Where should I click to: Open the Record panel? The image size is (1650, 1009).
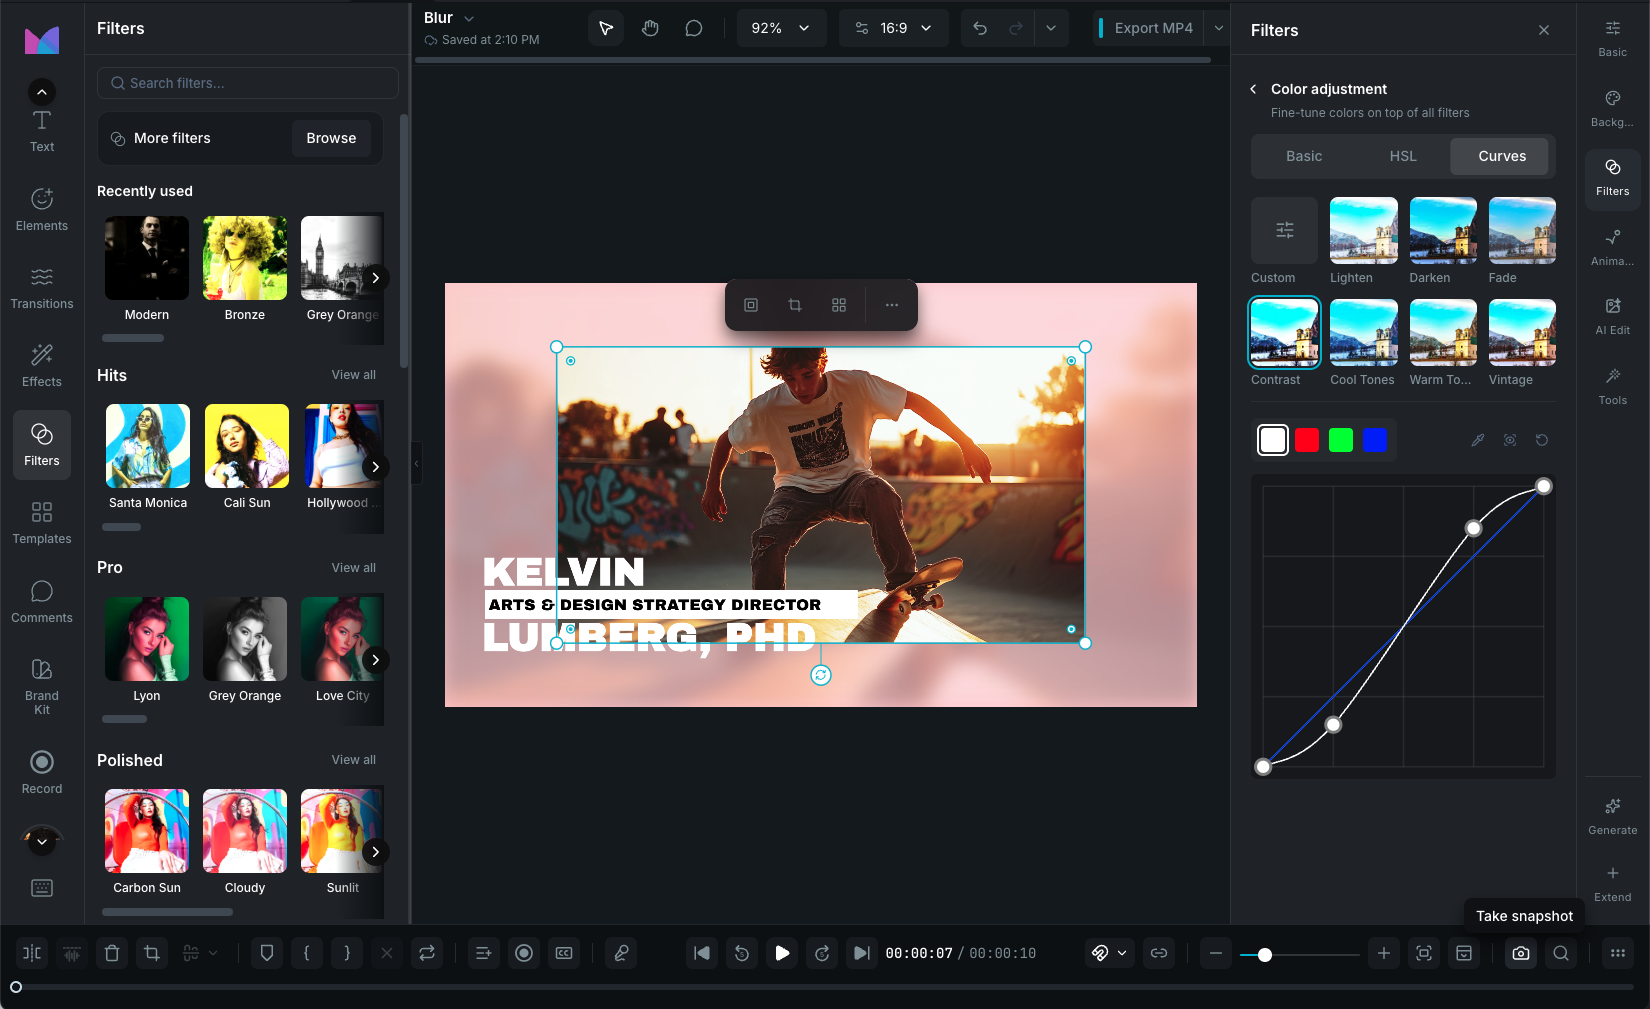(42, 773)
